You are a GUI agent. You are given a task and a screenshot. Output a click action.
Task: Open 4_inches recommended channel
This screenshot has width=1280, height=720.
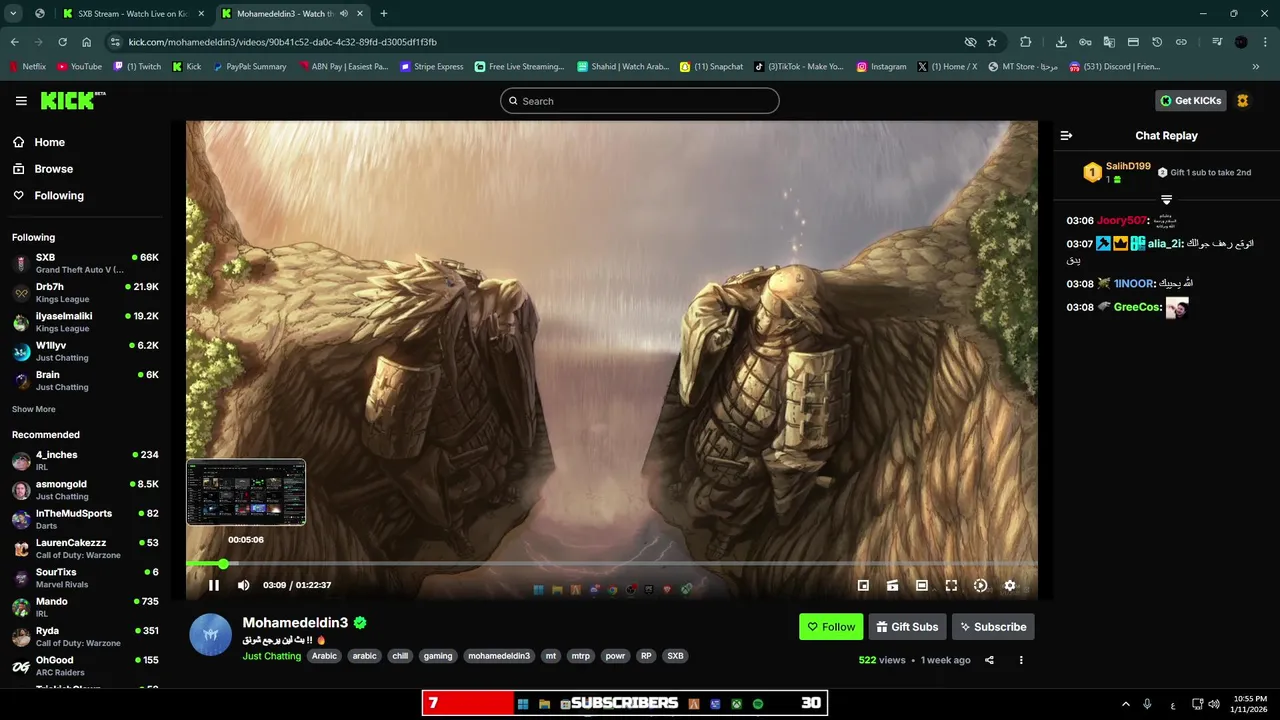click(x=84, y=460)
